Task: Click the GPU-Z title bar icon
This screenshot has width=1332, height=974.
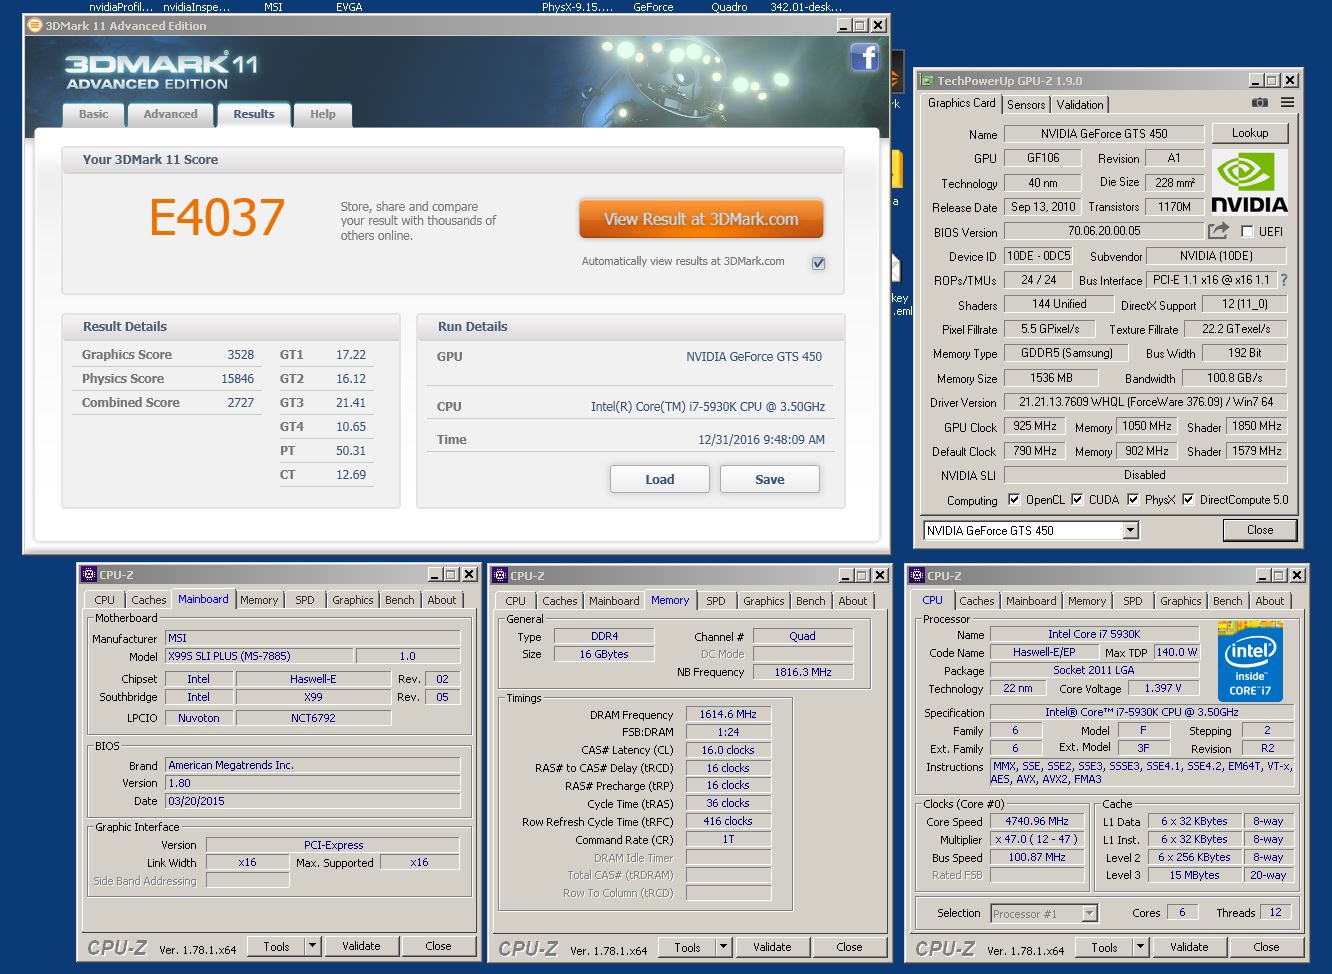Action: point(927,80)
